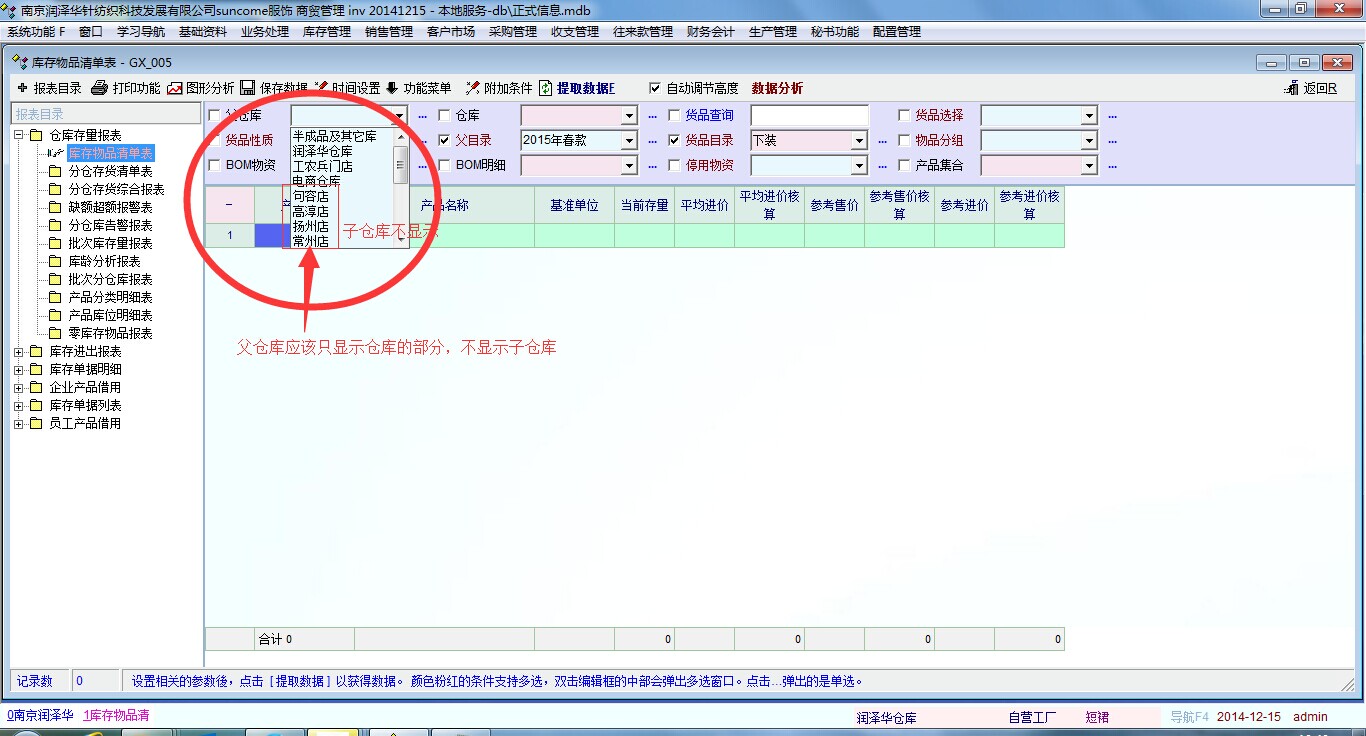Click the 打印功能 printer icon

(99, 88)
